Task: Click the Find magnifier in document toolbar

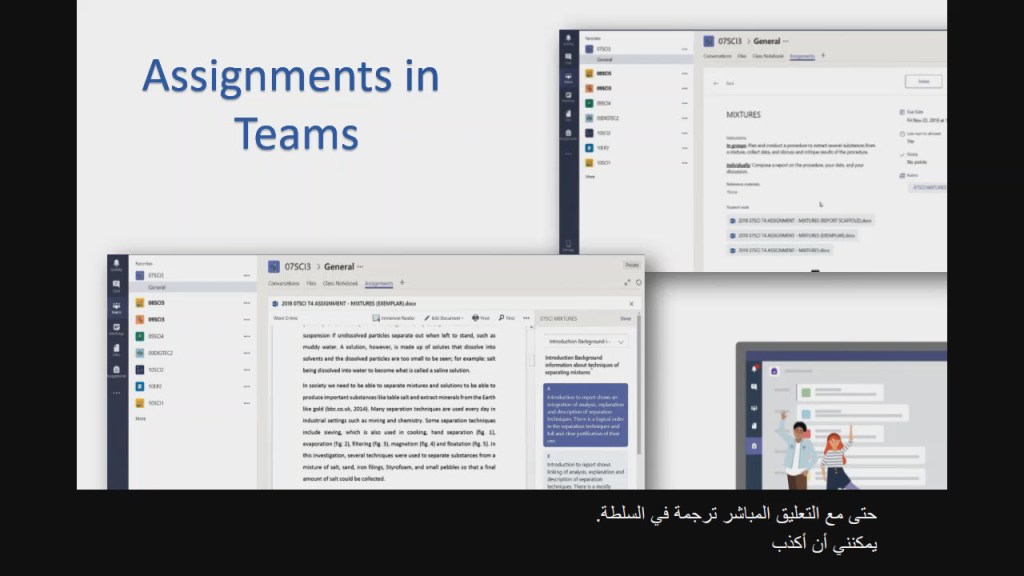Action: [x=506, y=318]
